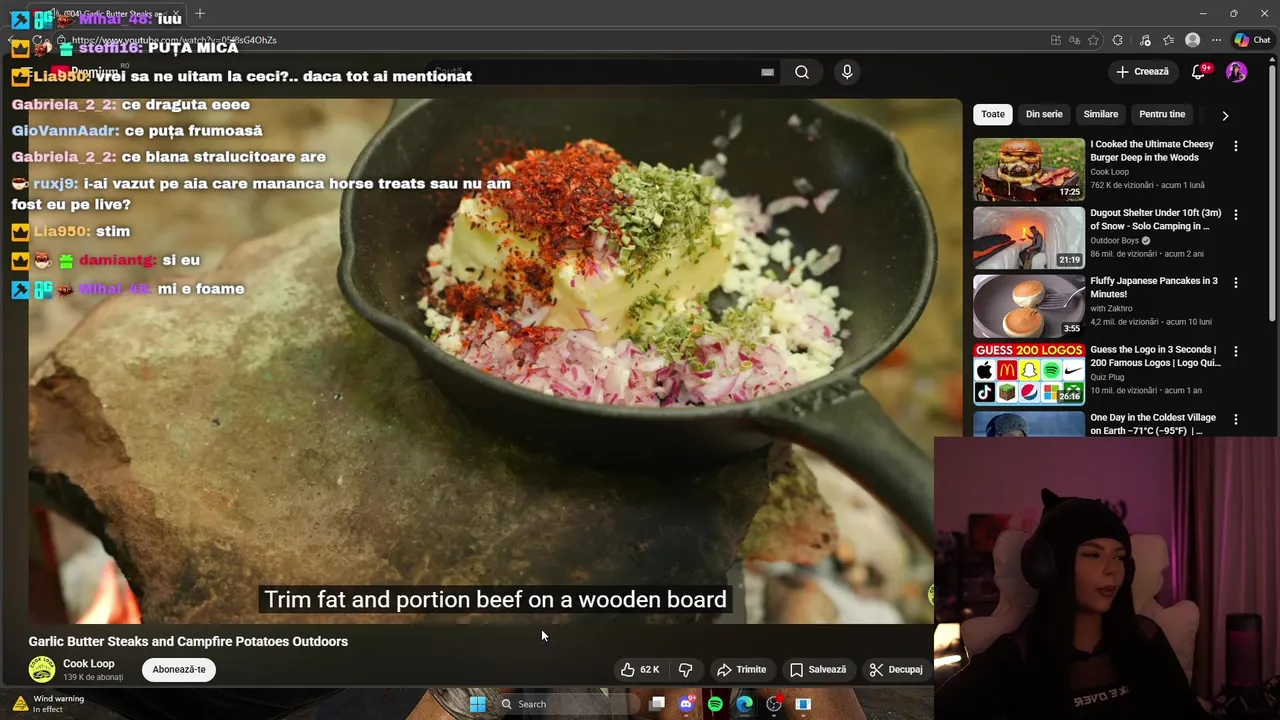Open options menu for Coldest Village video
This screenshot has height=720, width=1280.
(x=1236, y=419)
